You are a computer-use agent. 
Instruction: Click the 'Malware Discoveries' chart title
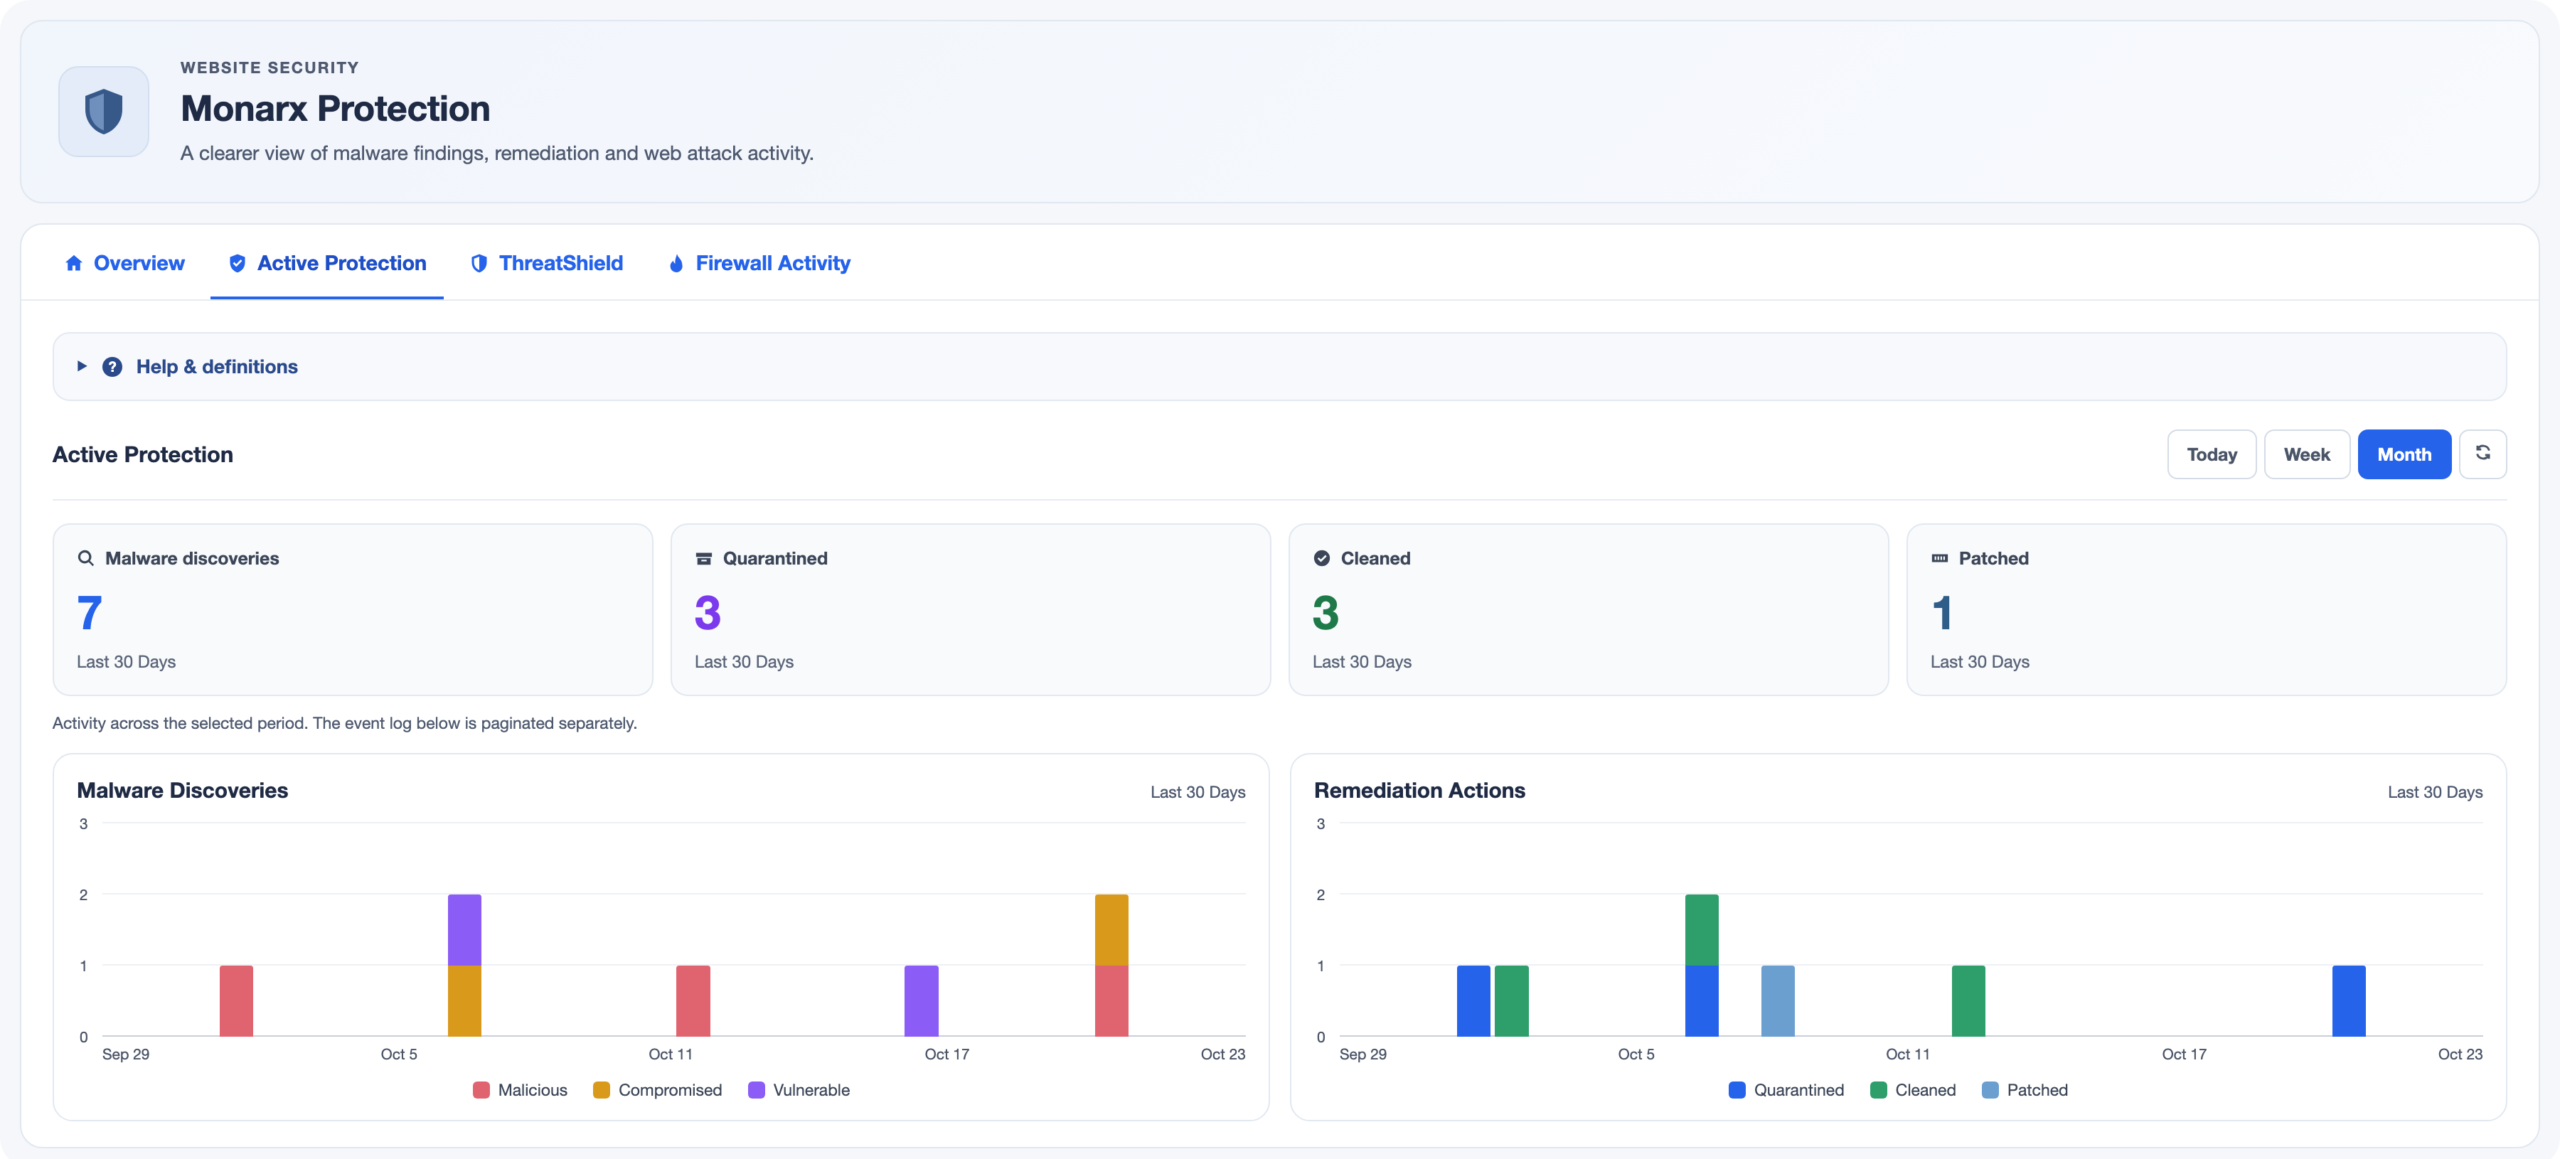(x=182, y=790)
